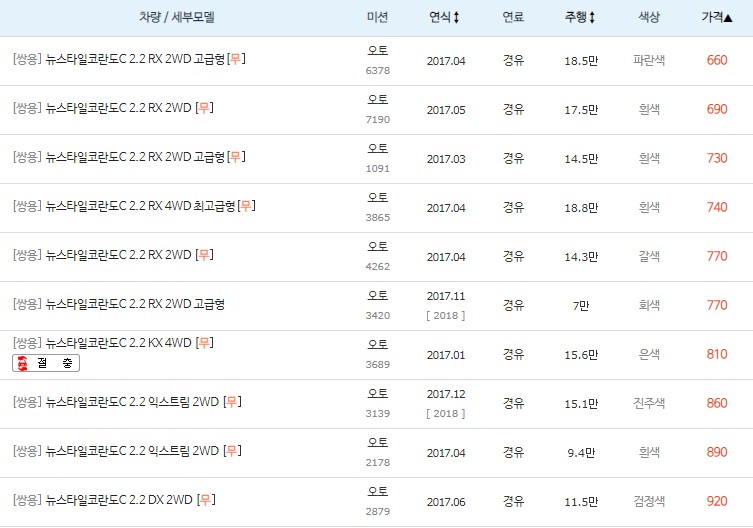The width and height of the screenshot is (753, 528).
Task: Open the RX 2WD listing priced 690
Action: tap(119, 108)
